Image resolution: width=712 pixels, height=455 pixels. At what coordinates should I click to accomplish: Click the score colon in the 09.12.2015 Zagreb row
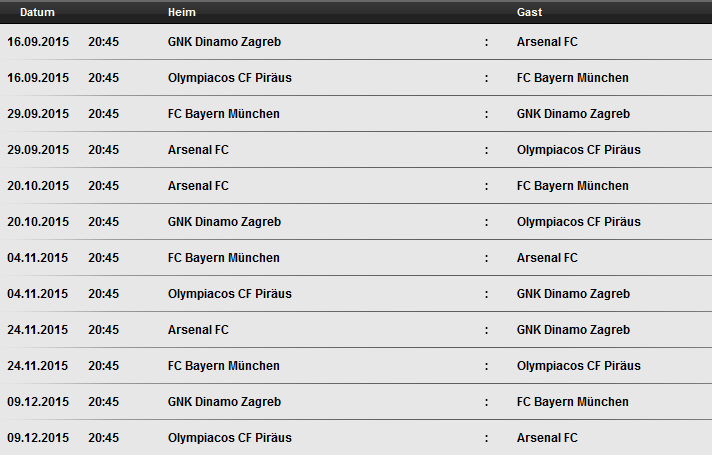(486, 402)
